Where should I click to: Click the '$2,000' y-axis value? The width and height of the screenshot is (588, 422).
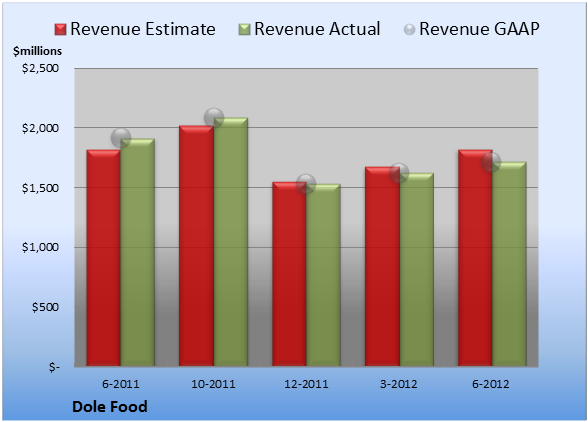pyautogui.click(x=40, y=128)
